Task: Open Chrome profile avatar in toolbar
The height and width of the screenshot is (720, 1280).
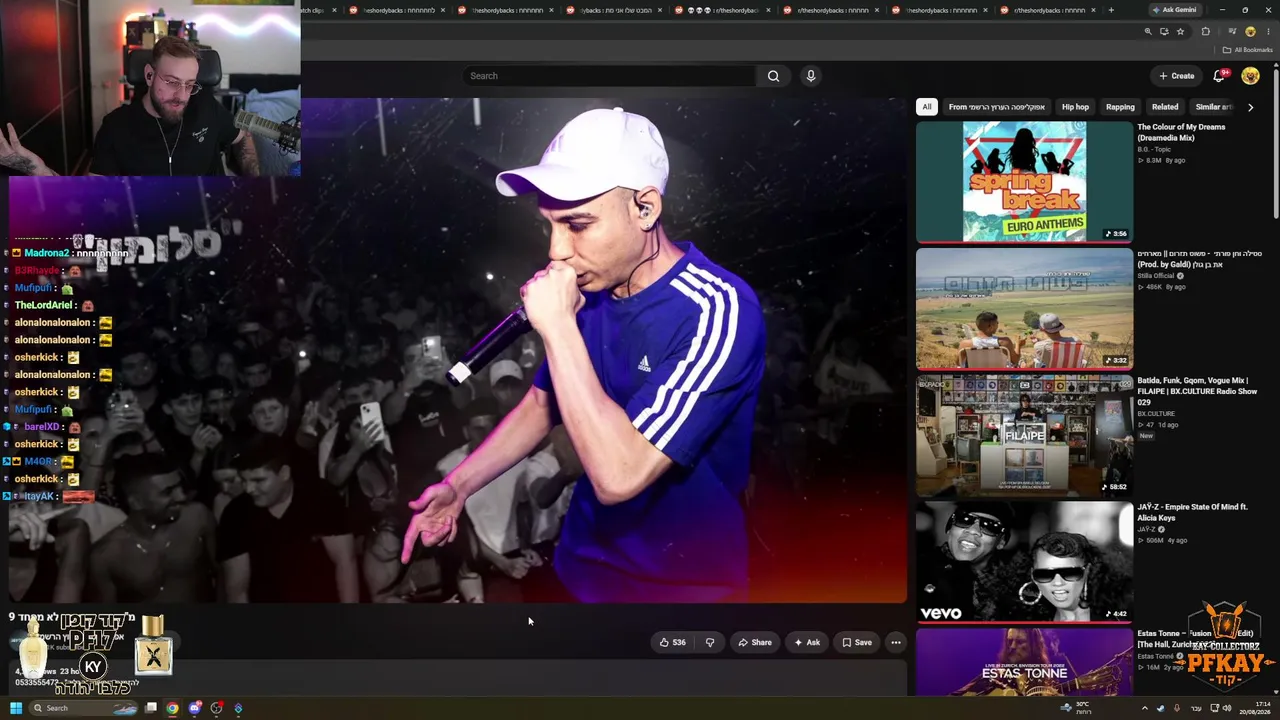Action: click(1250, 32)
